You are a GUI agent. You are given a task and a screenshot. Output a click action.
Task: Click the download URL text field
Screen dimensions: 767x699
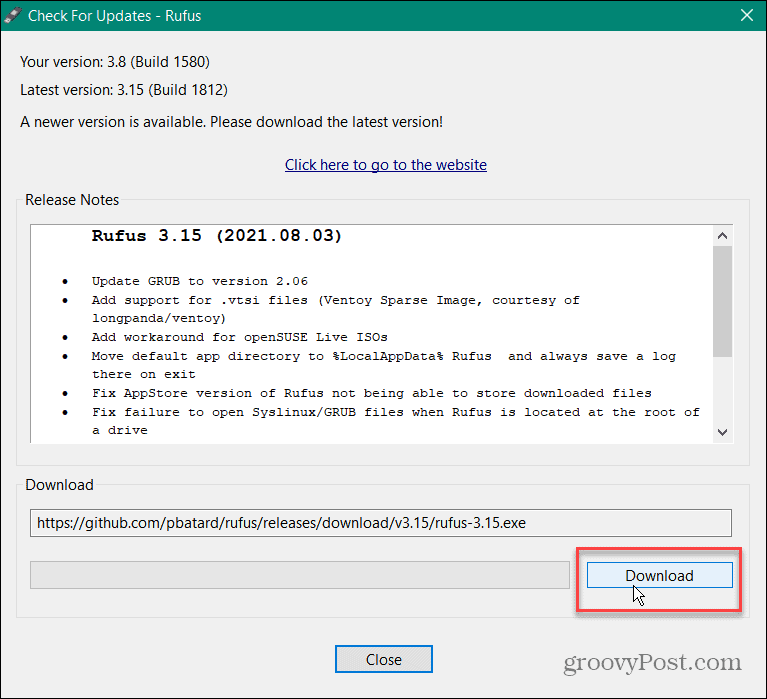click(381, 523)
